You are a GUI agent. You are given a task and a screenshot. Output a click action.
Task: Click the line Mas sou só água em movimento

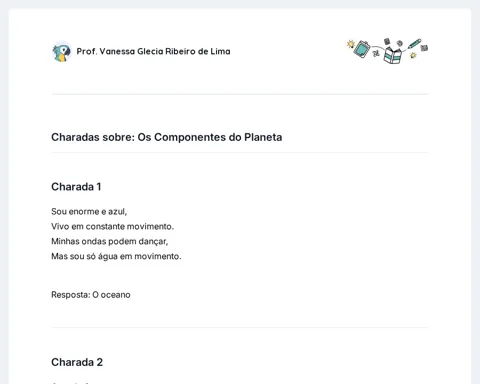click(x=116, y=256)
